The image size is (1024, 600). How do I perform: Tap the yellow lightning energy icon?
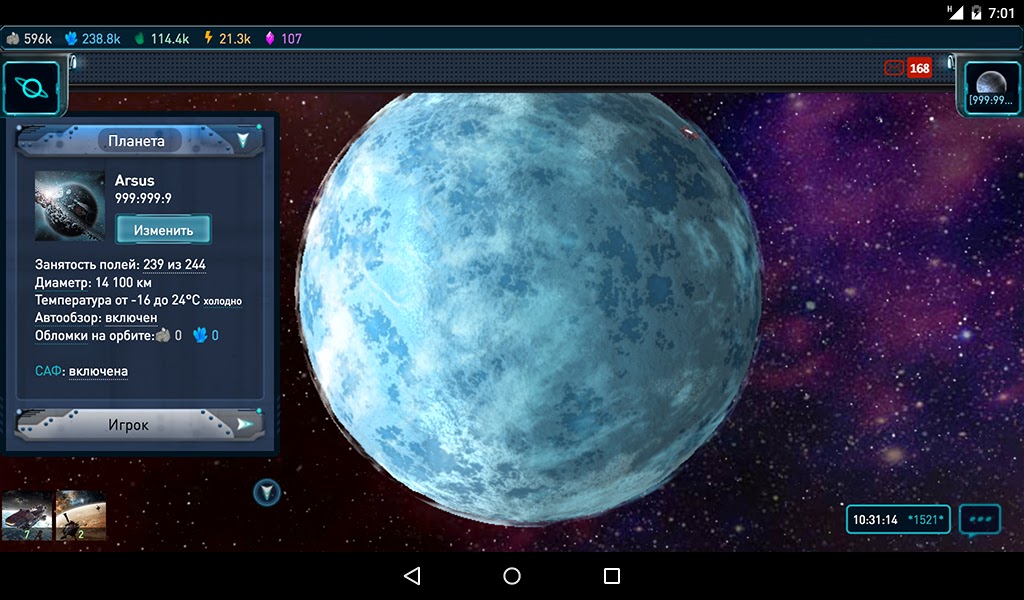(x=208, y=39)
